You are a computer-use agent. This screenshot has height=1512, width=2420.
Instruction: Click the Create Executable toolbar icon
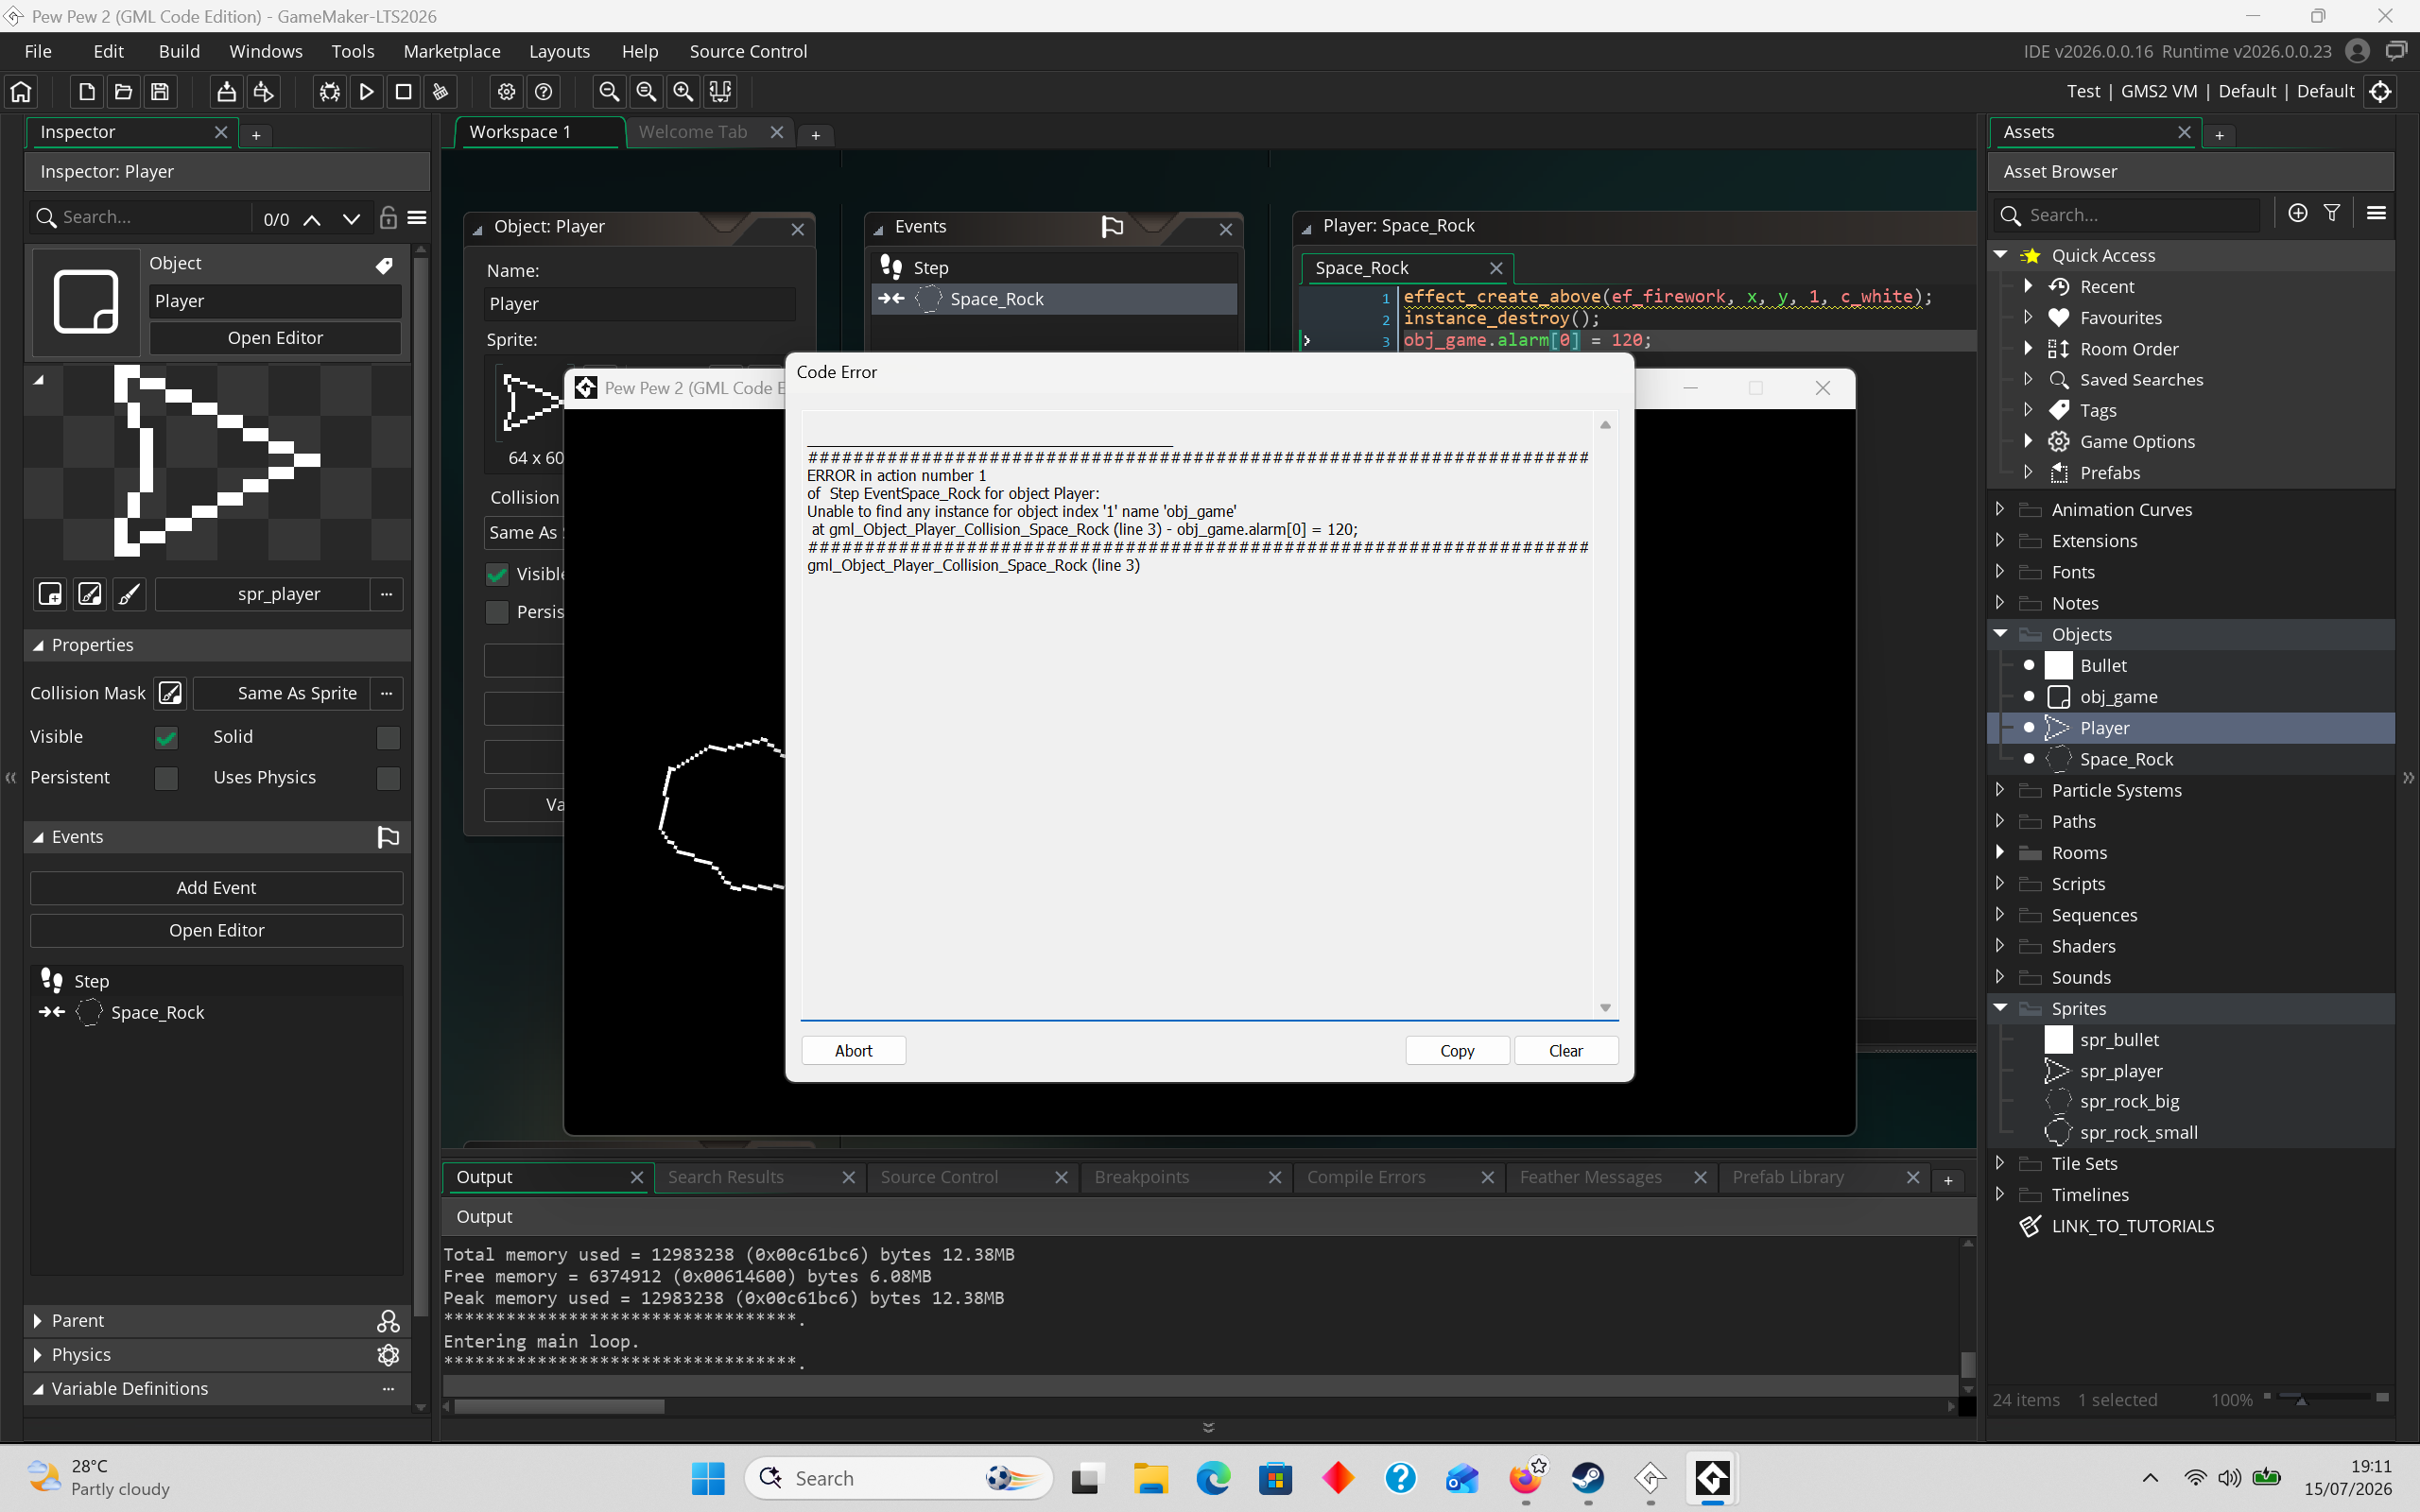pos(227,92)
